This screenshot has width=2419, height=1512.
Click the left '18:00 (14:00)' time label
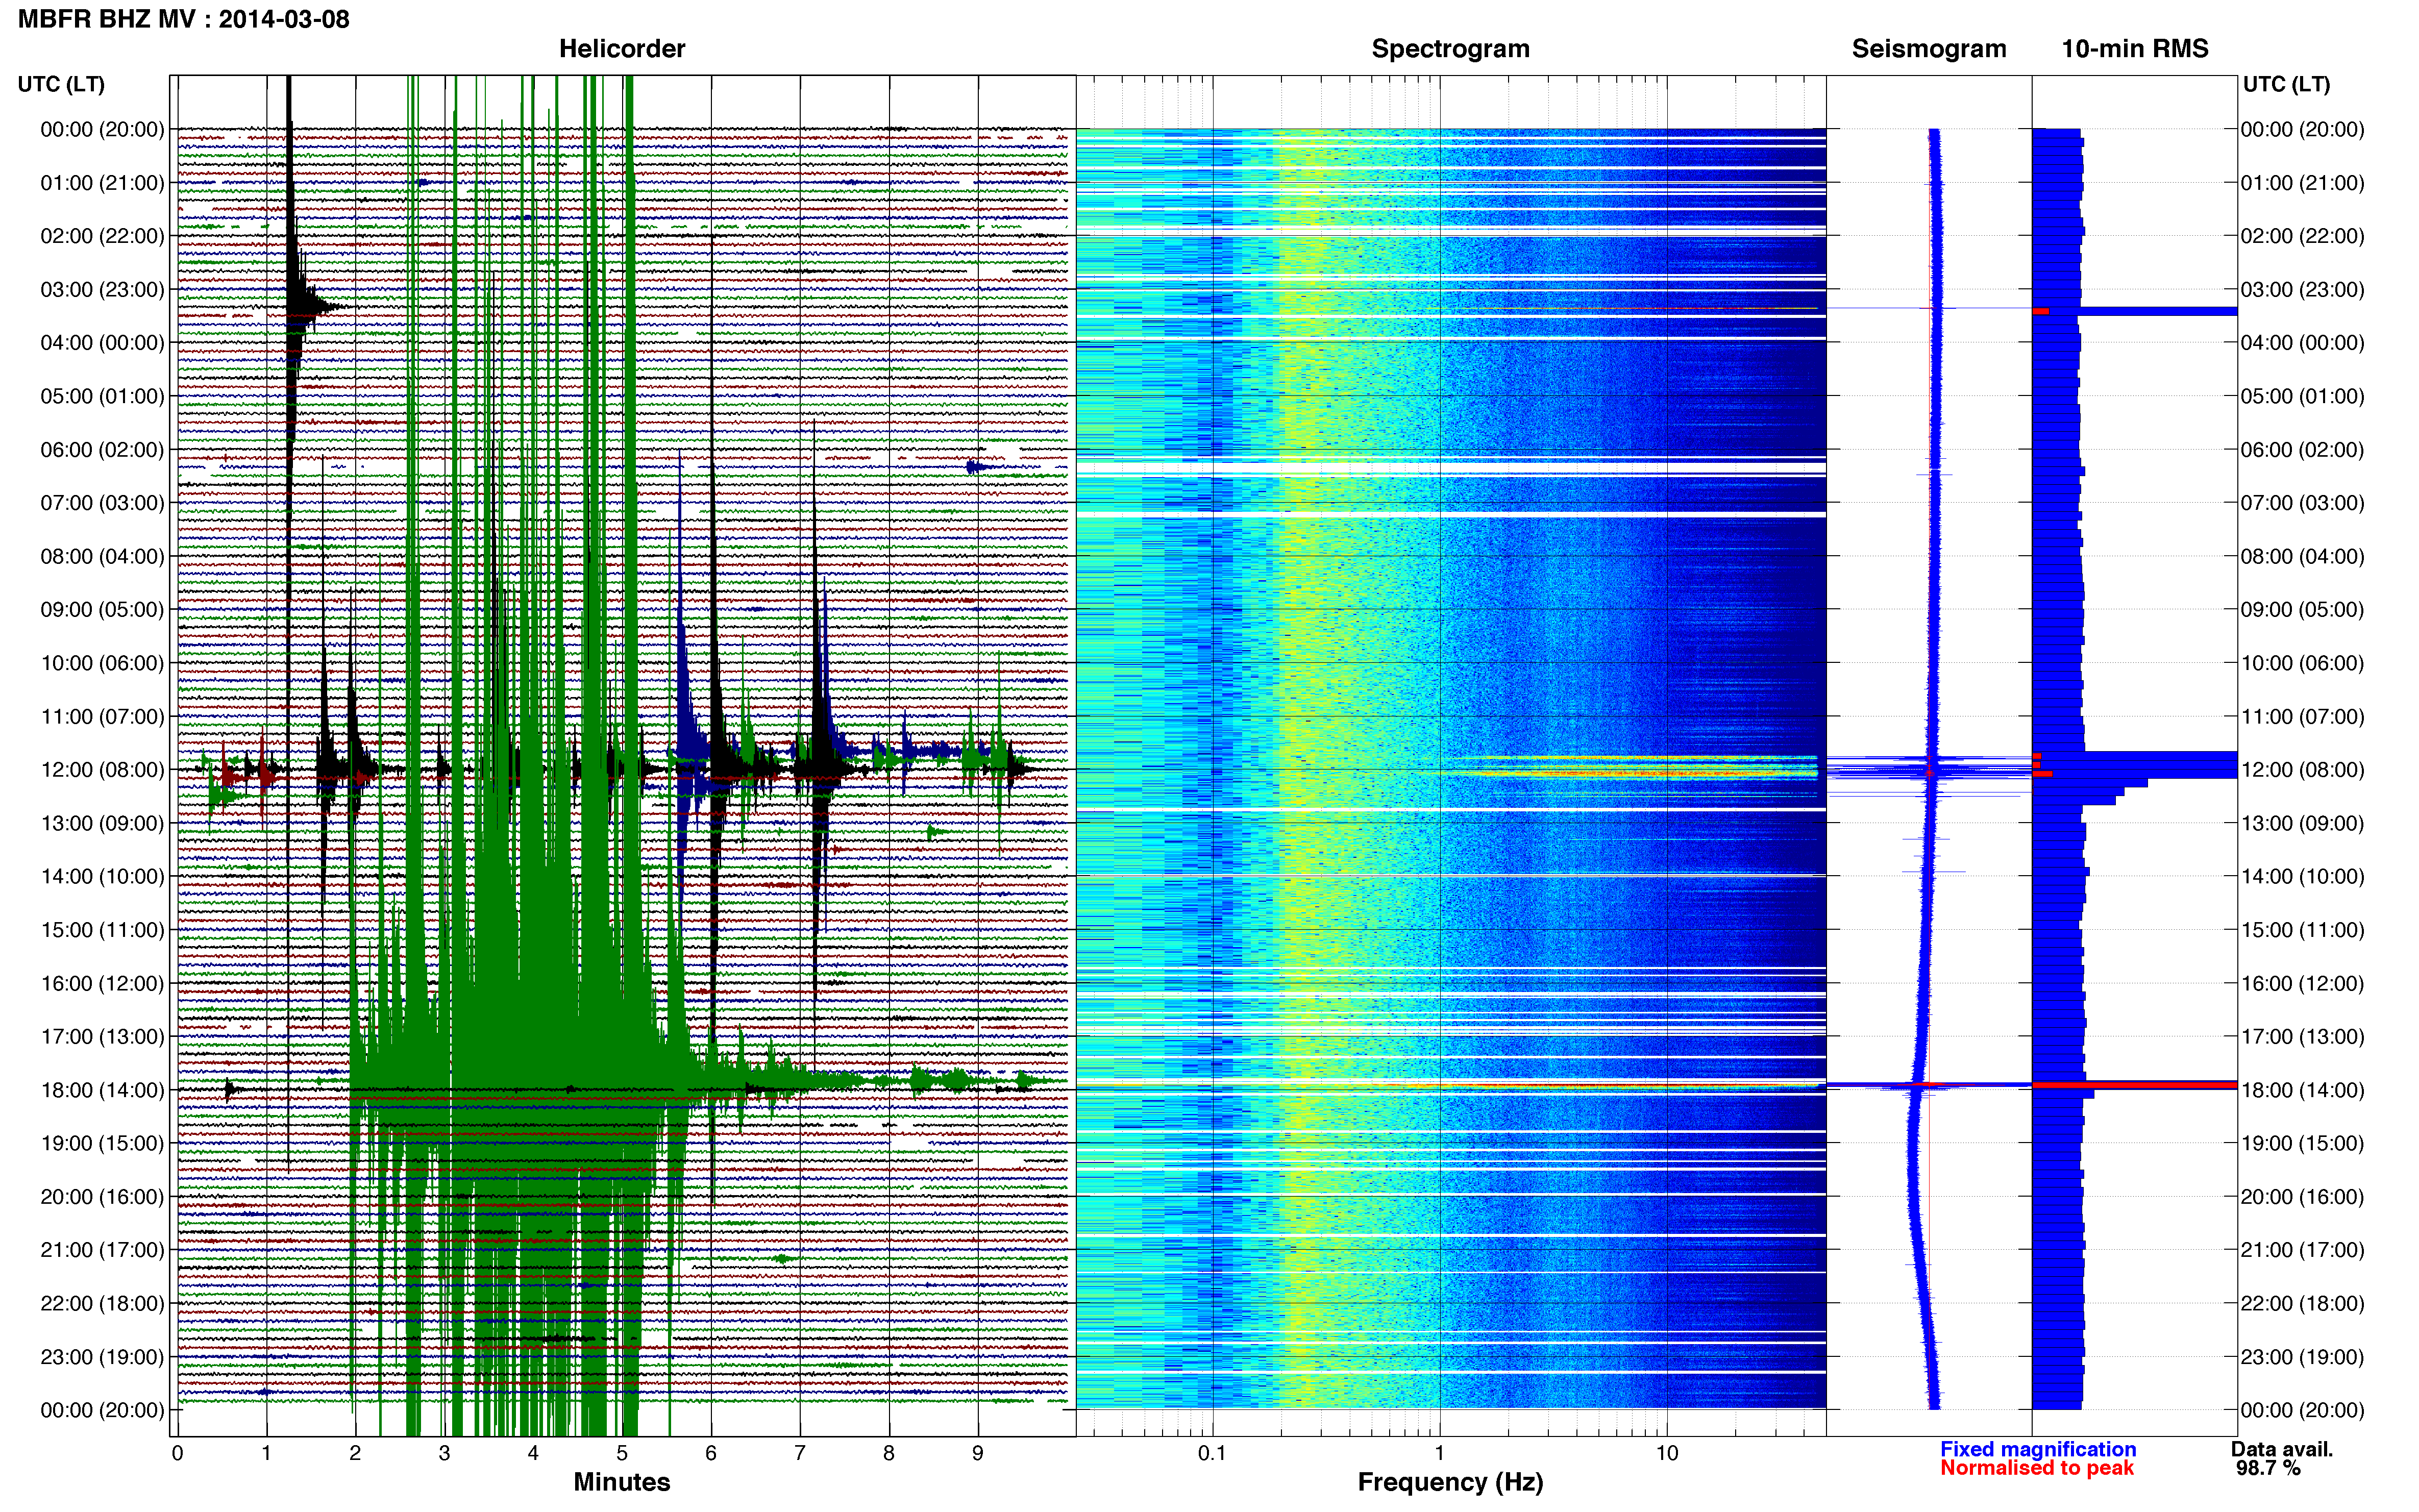click(102, 1089)
